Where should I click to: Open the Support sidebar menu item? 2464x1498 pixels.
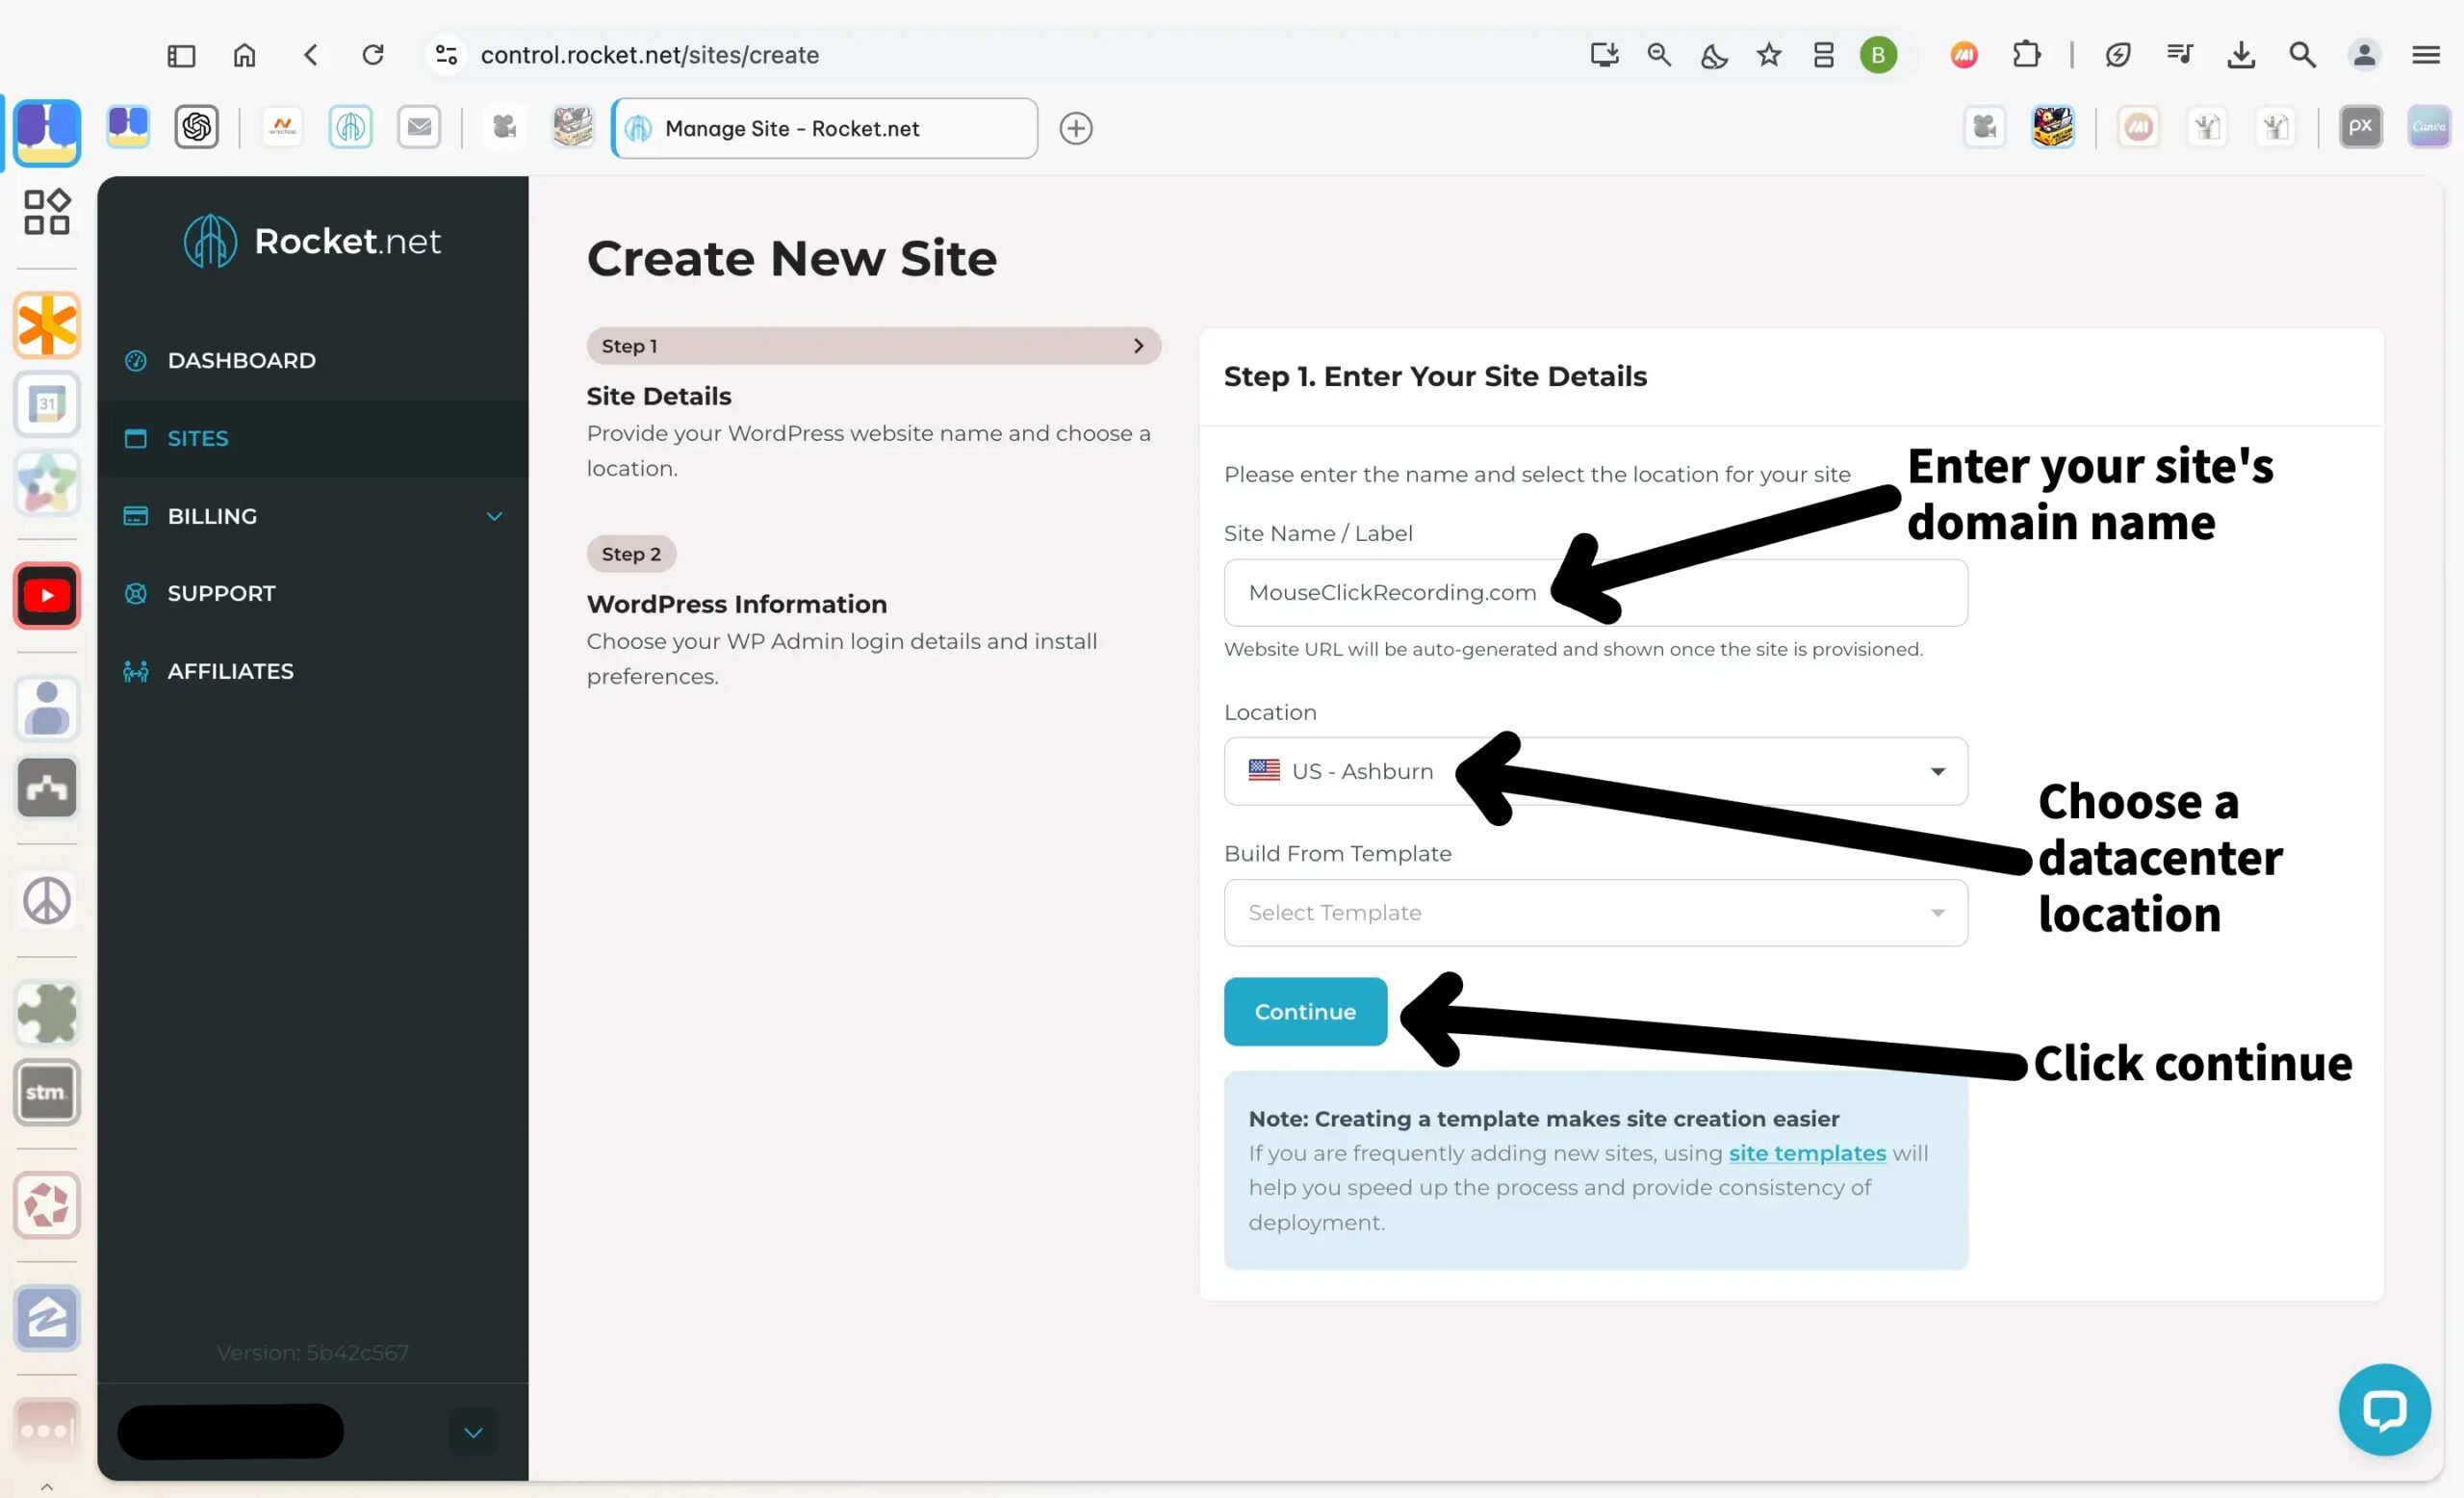pyautogui.click(x=221, y=593)
